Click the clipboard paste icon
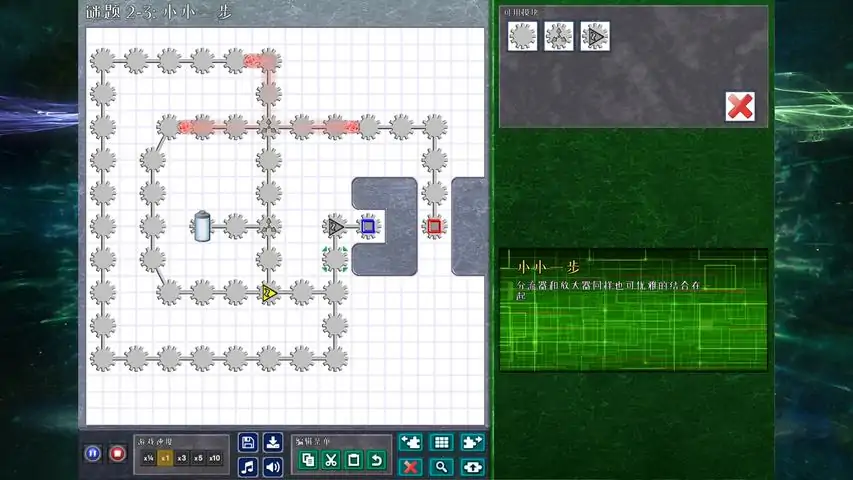853x480 pixels. (x=354, y=460)
